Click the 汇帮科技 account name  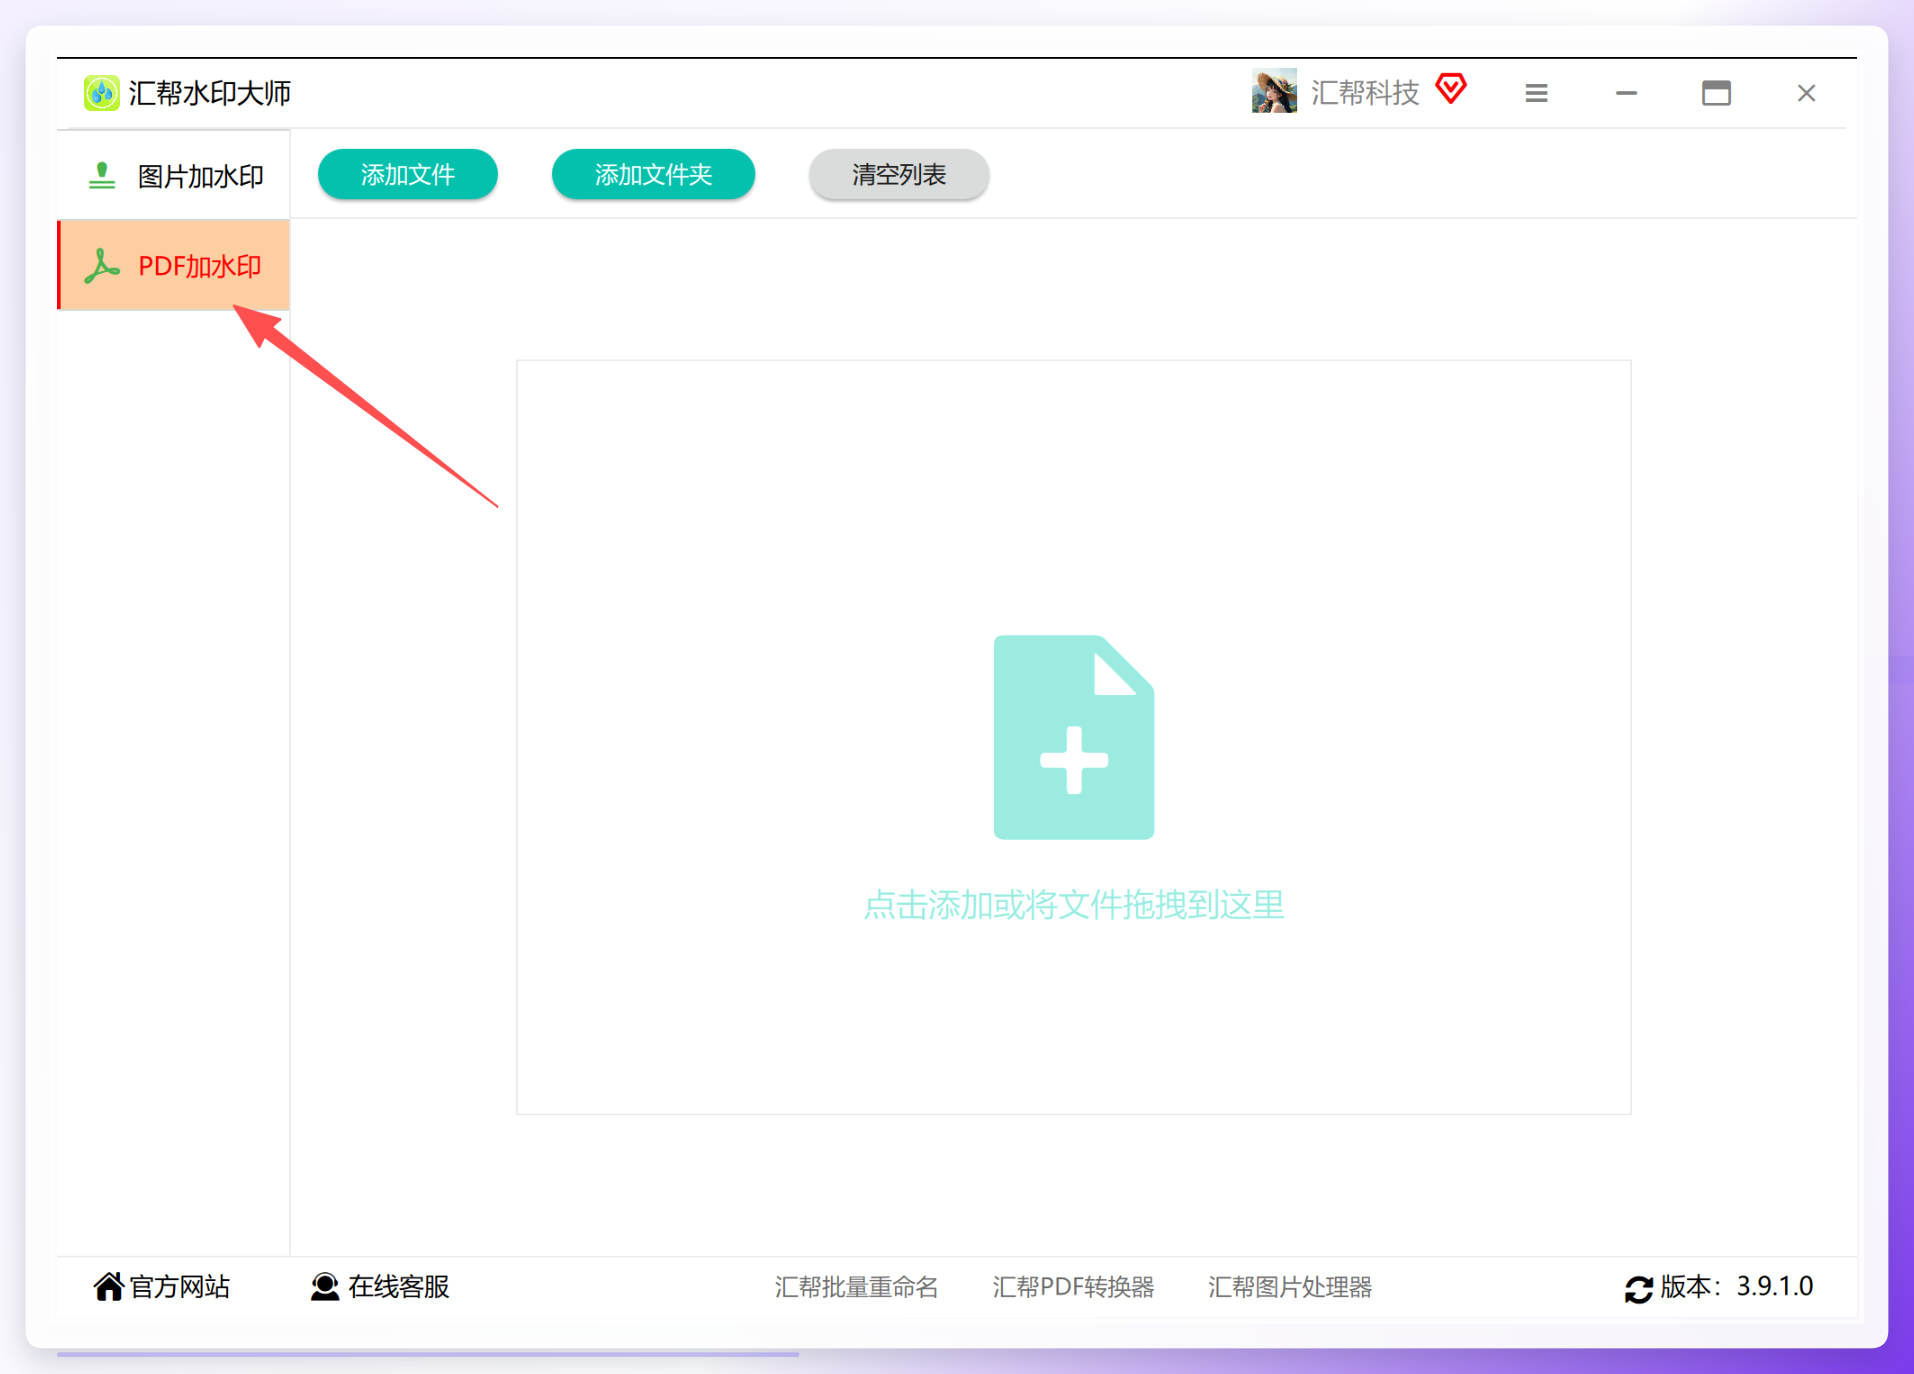tap(1365, 93)
